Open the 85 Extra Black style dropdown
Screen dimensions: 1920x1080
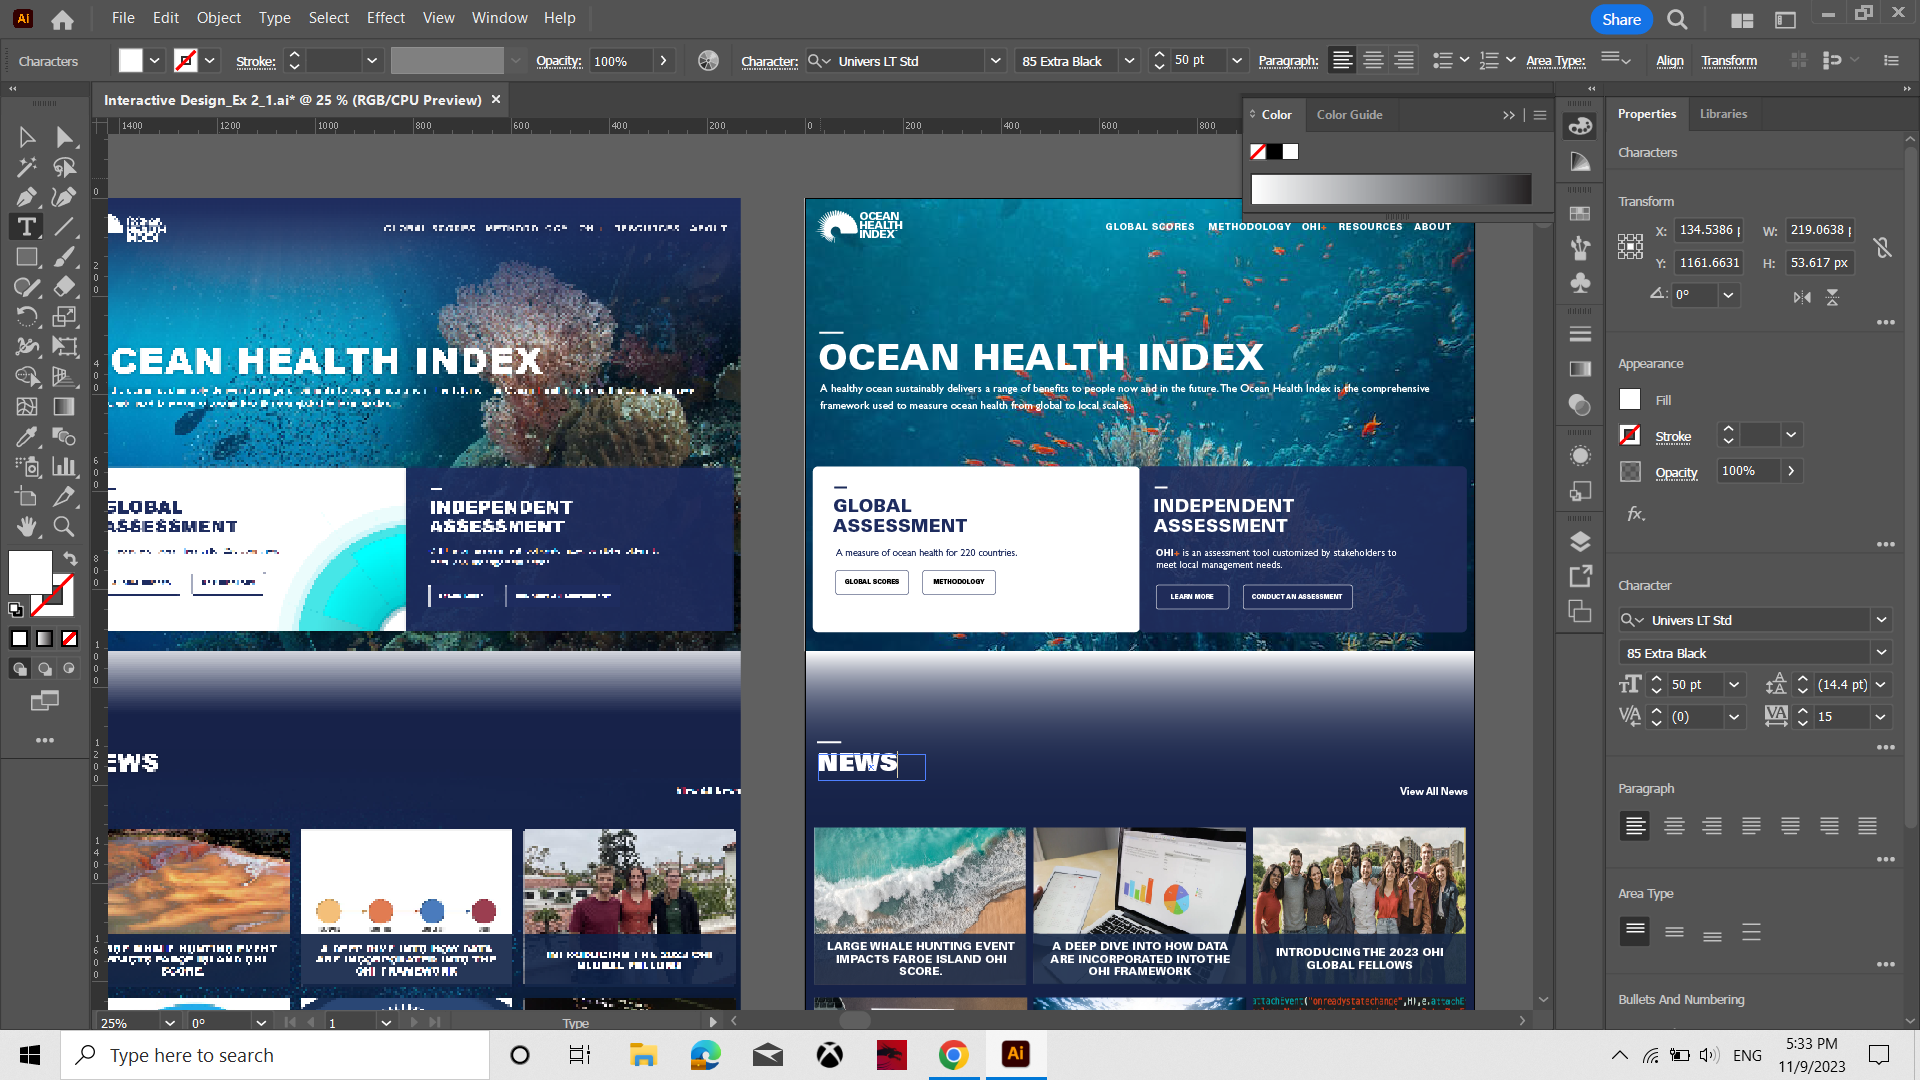1129,61
